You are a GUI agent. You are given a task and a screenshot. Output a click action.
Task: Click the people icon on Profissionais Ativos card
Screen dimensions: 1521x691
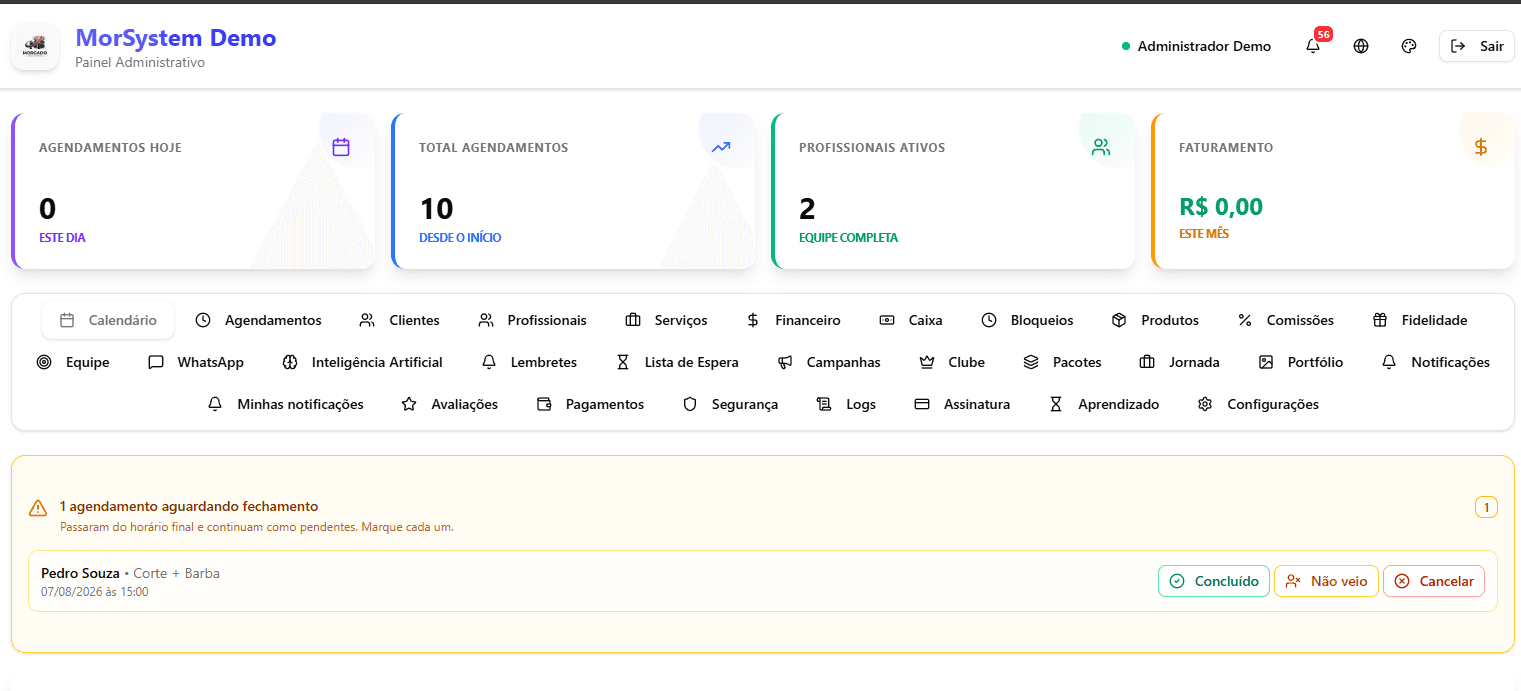[x=1101, y=147]
